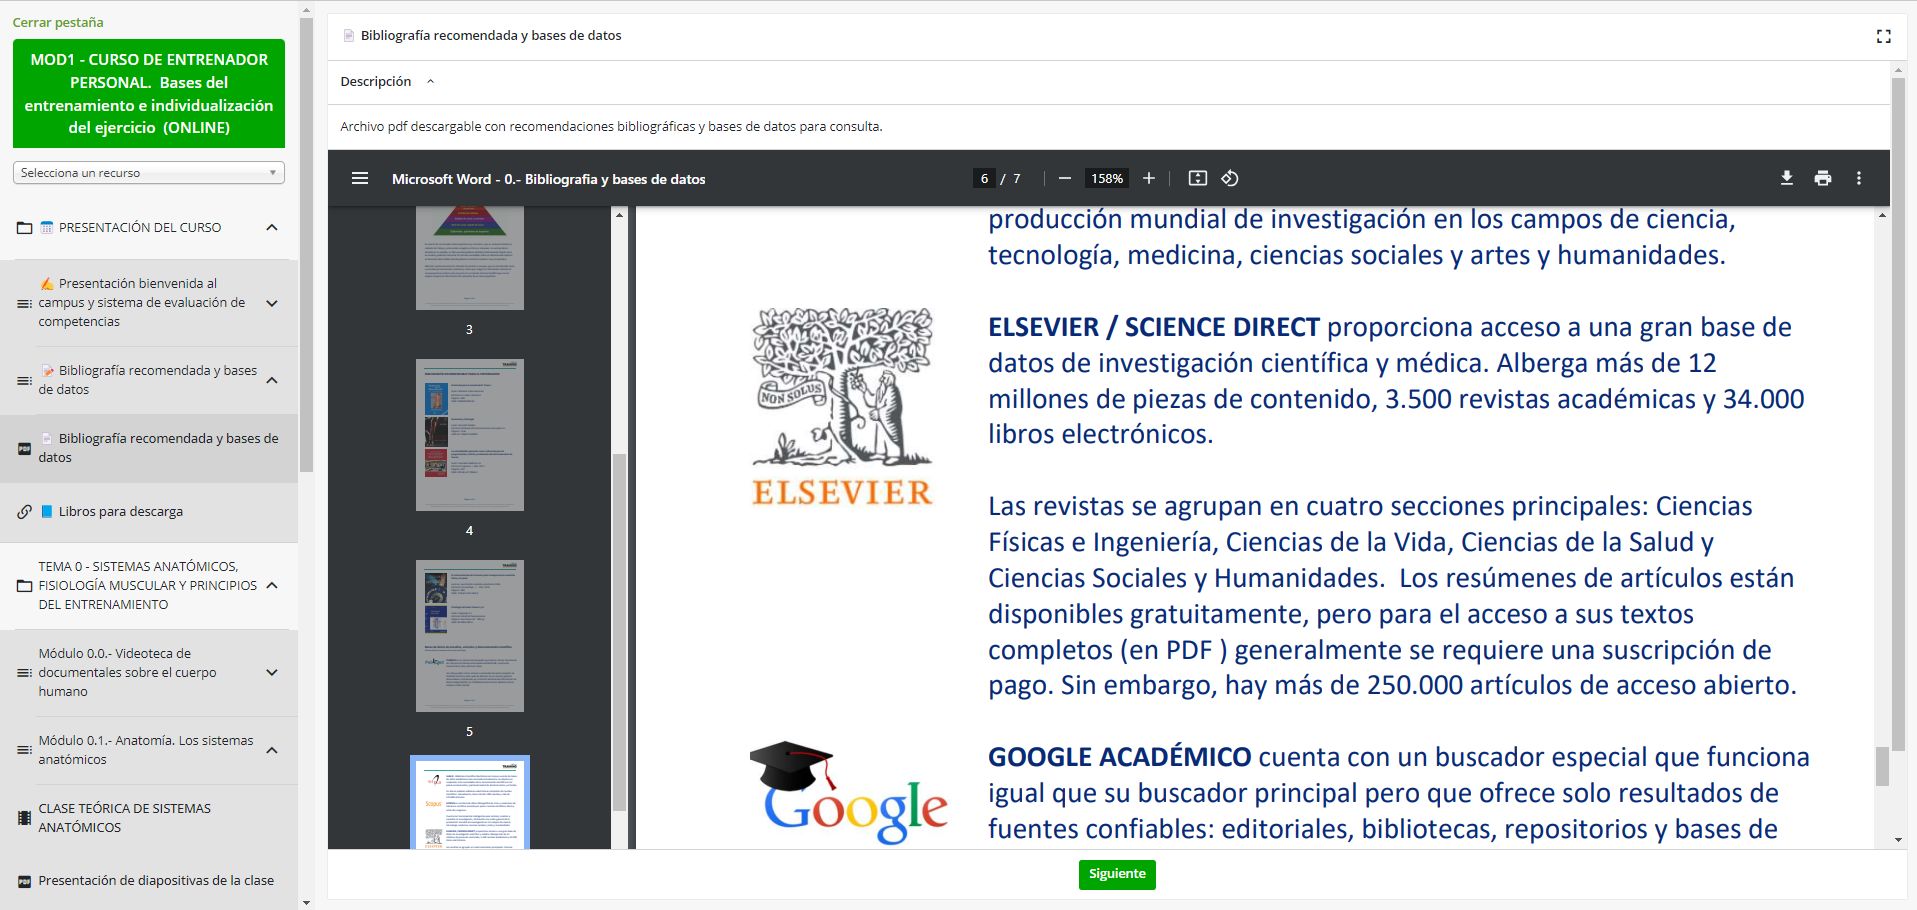This screenshot has height=910, width=1917.
Task: Click the page number field showing 6
Action: pyautogui.click(x=984, y=179)
